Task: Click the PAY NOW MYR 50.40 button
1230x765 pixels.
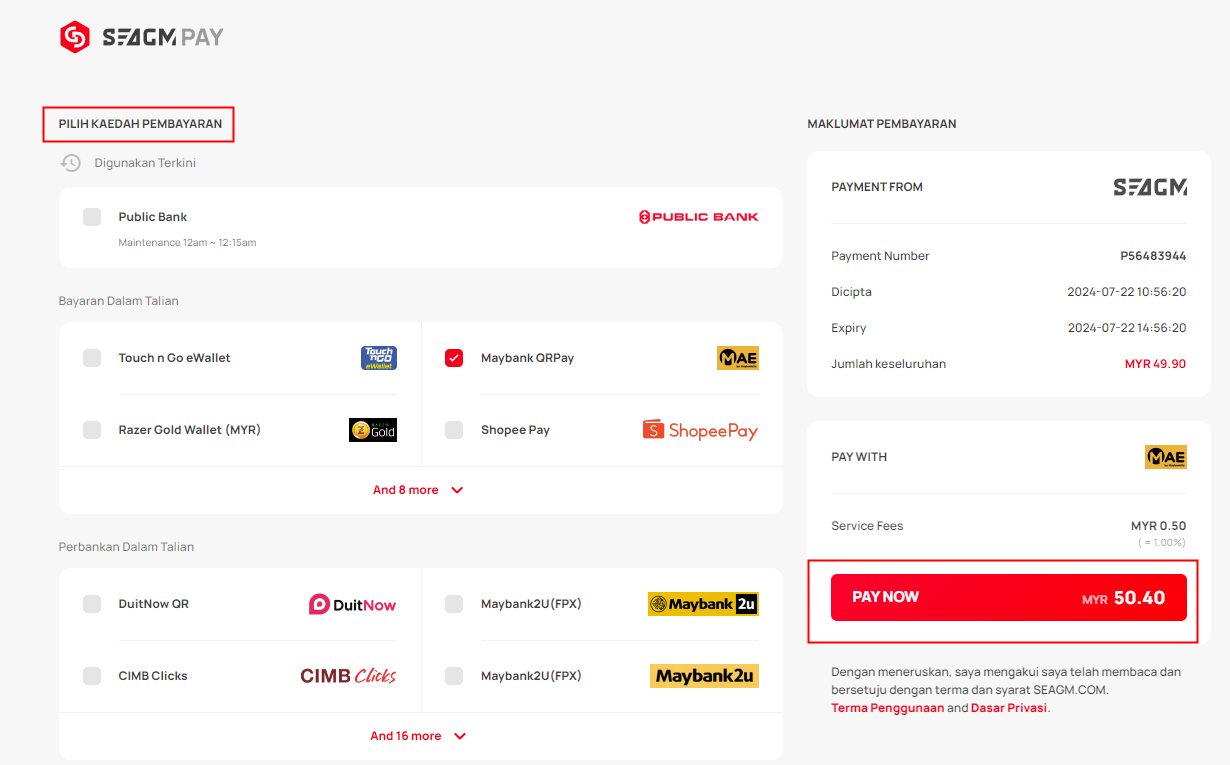Action: [x=1009, y=597]
